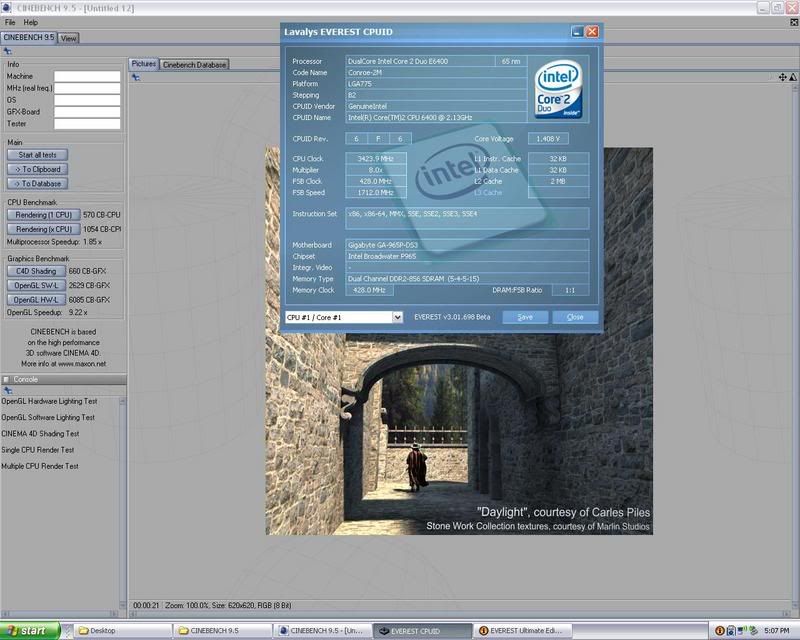Screen dimensions: 800x640
Task: Click the Intel Core 2 Duo logo
Action: coord(558,89)
